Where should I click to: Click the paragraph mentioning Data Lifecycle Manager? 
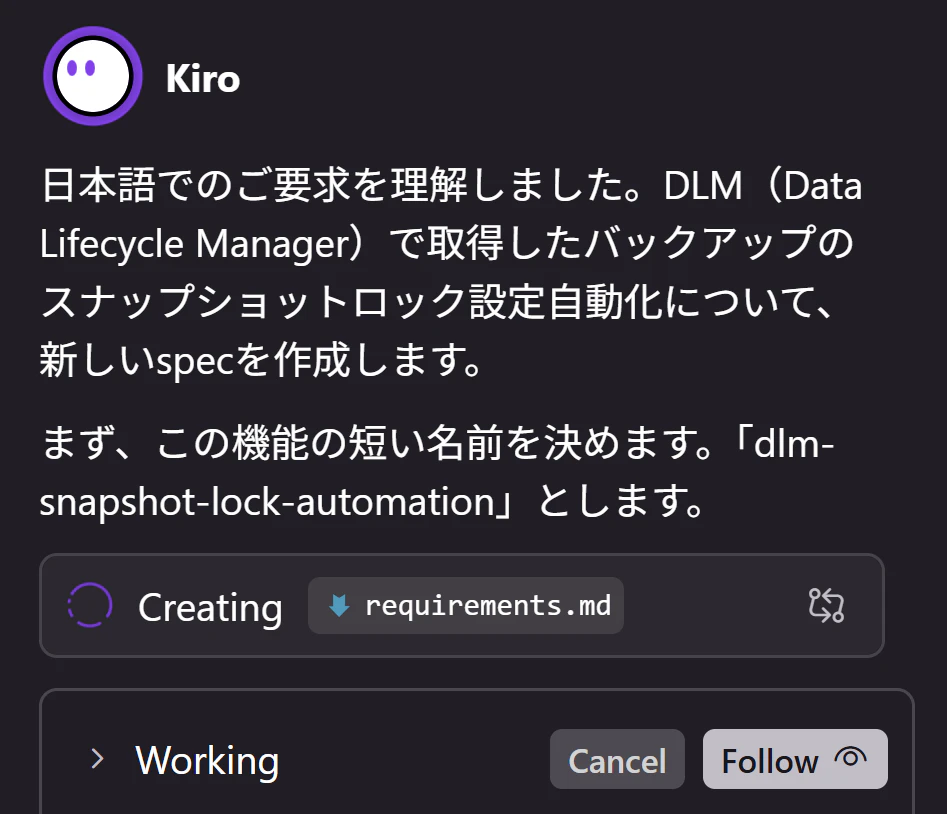tap(451, 272)
